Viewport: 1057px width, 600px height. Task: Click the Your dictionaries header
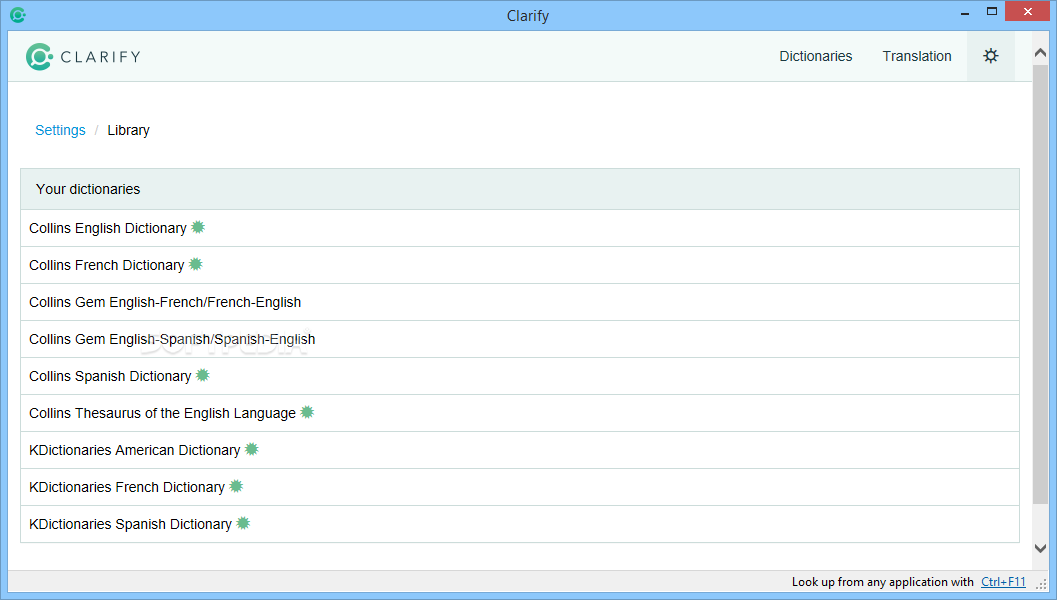(x=520, y=189)
